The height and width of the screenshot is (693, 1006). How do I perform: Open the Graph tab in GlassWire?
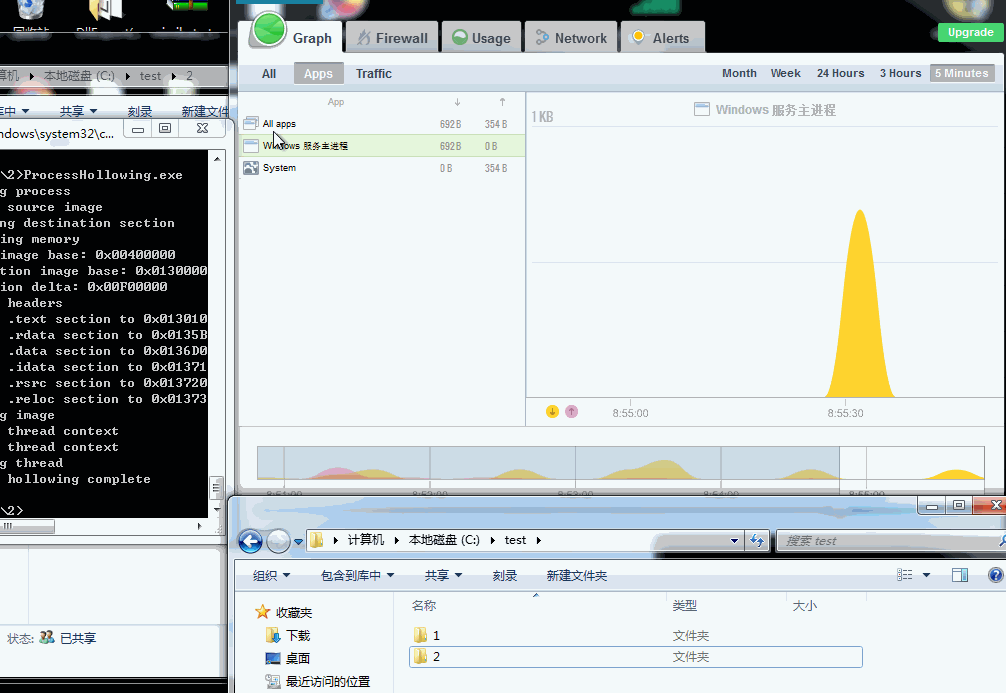click(x=293, y=38)
